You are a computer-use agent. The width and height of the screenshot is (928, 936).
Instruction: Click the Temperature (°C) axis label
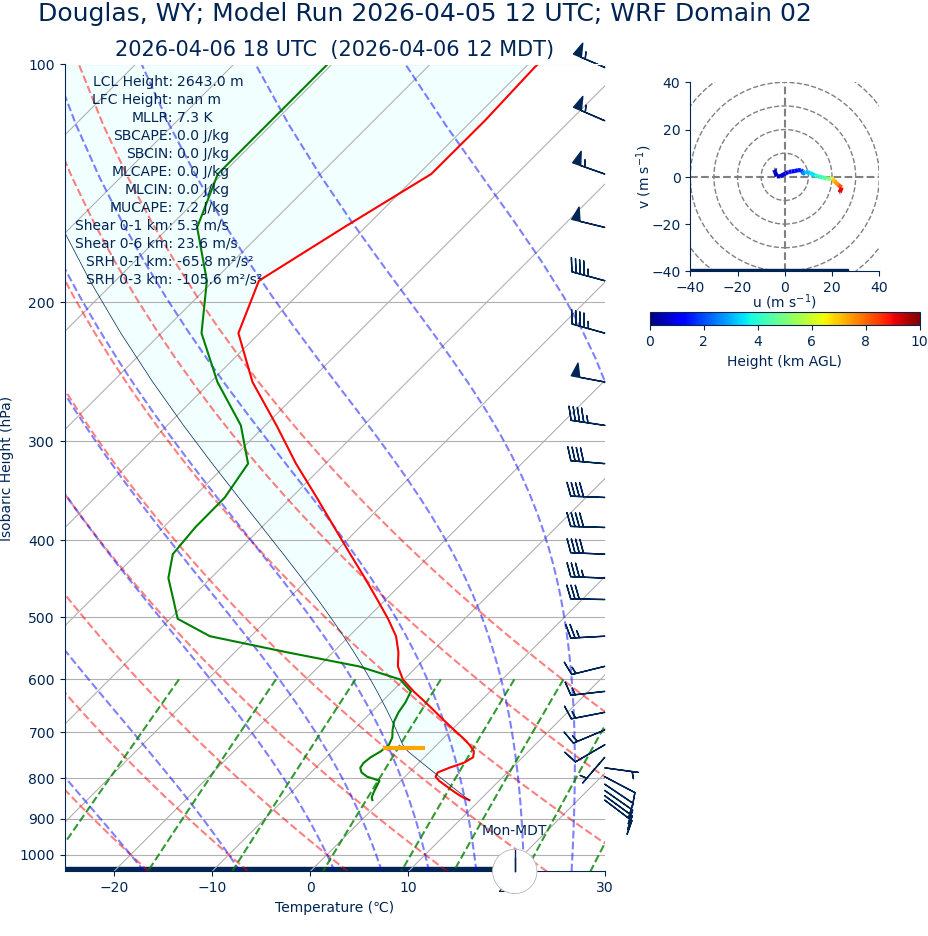coord(334,907)
